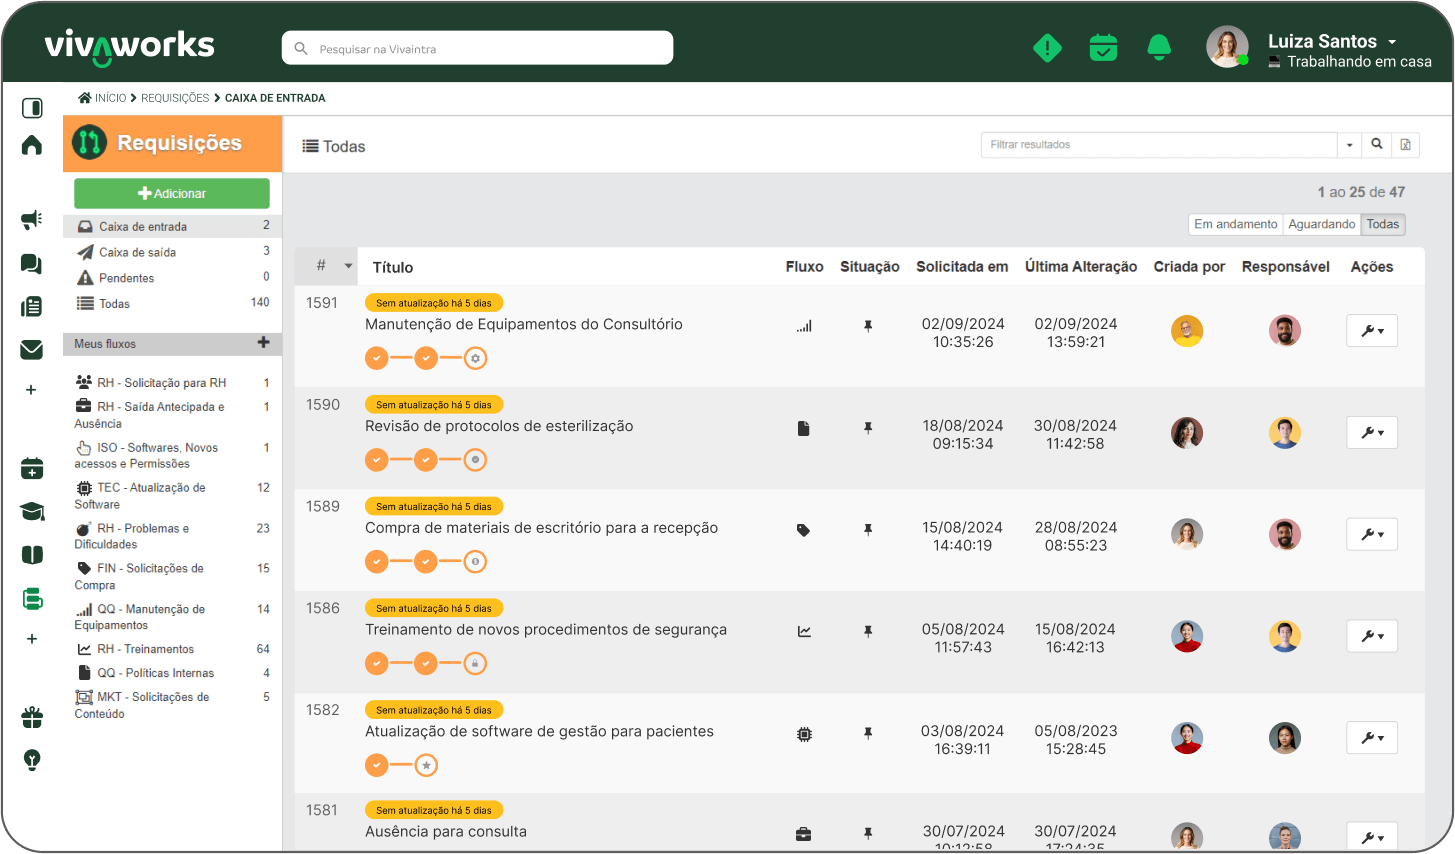Open Pendentes in the requests menu

click(x=126, y=278)
